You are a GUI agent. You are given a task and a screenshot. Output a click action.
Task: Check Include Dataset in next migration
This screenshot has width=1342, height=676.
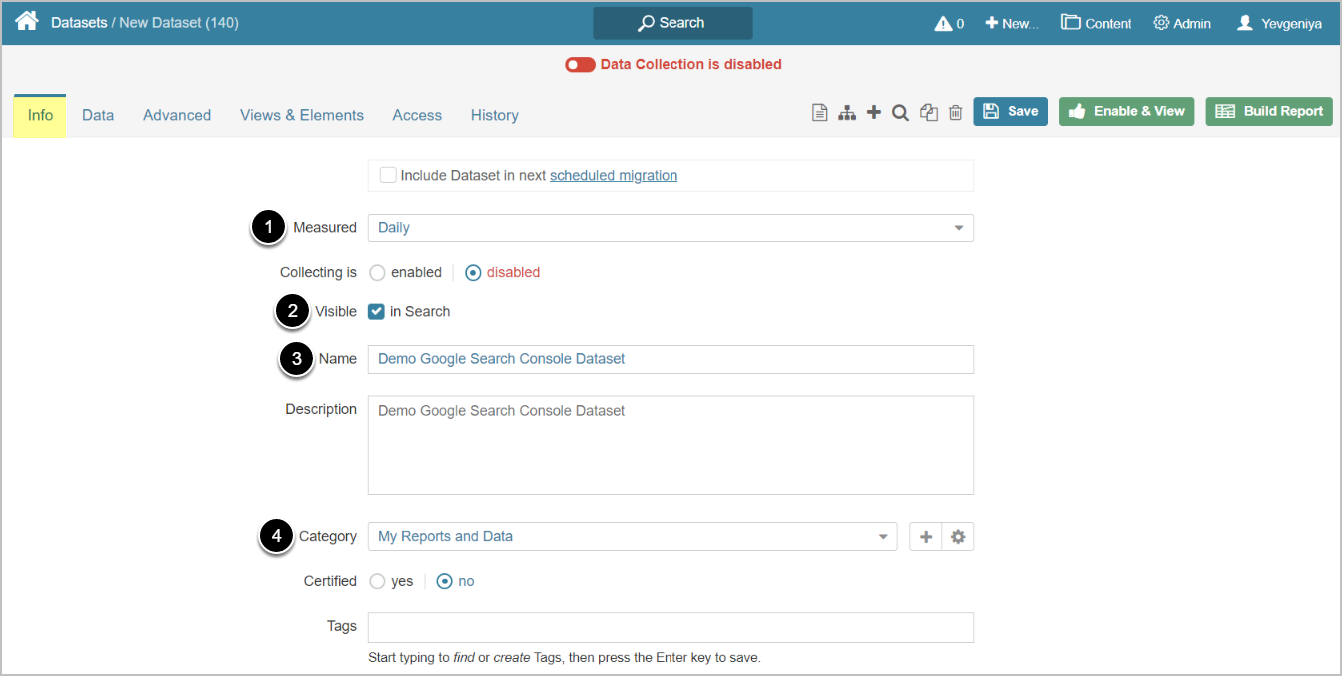(x=388, y=175)
